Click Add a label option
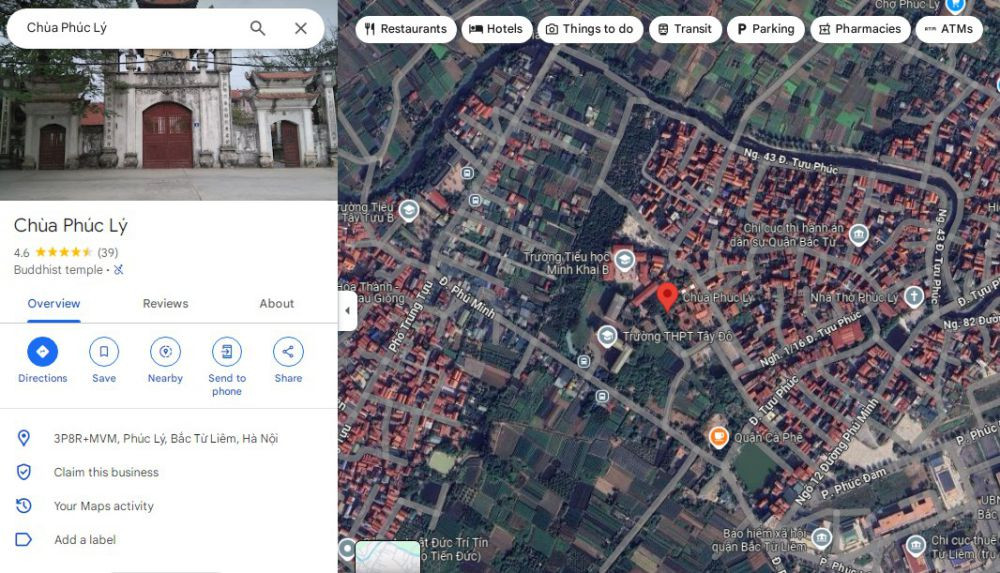This screenshot has height=573, width=1000. tap(85, 540)
